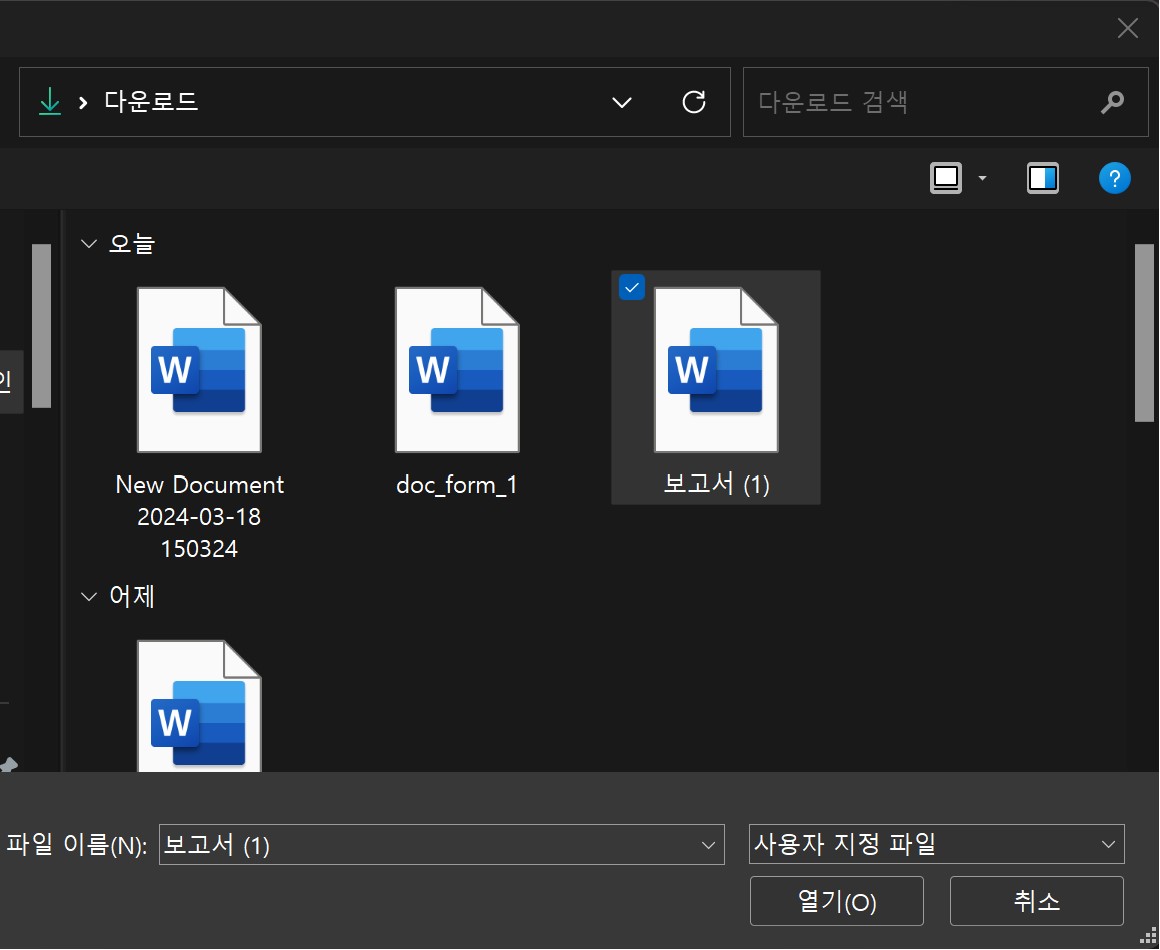Viewport: 1160px width, 950px height.
Task: Click the navigation pane scrollbar
Action: click(x=41, y=326)
